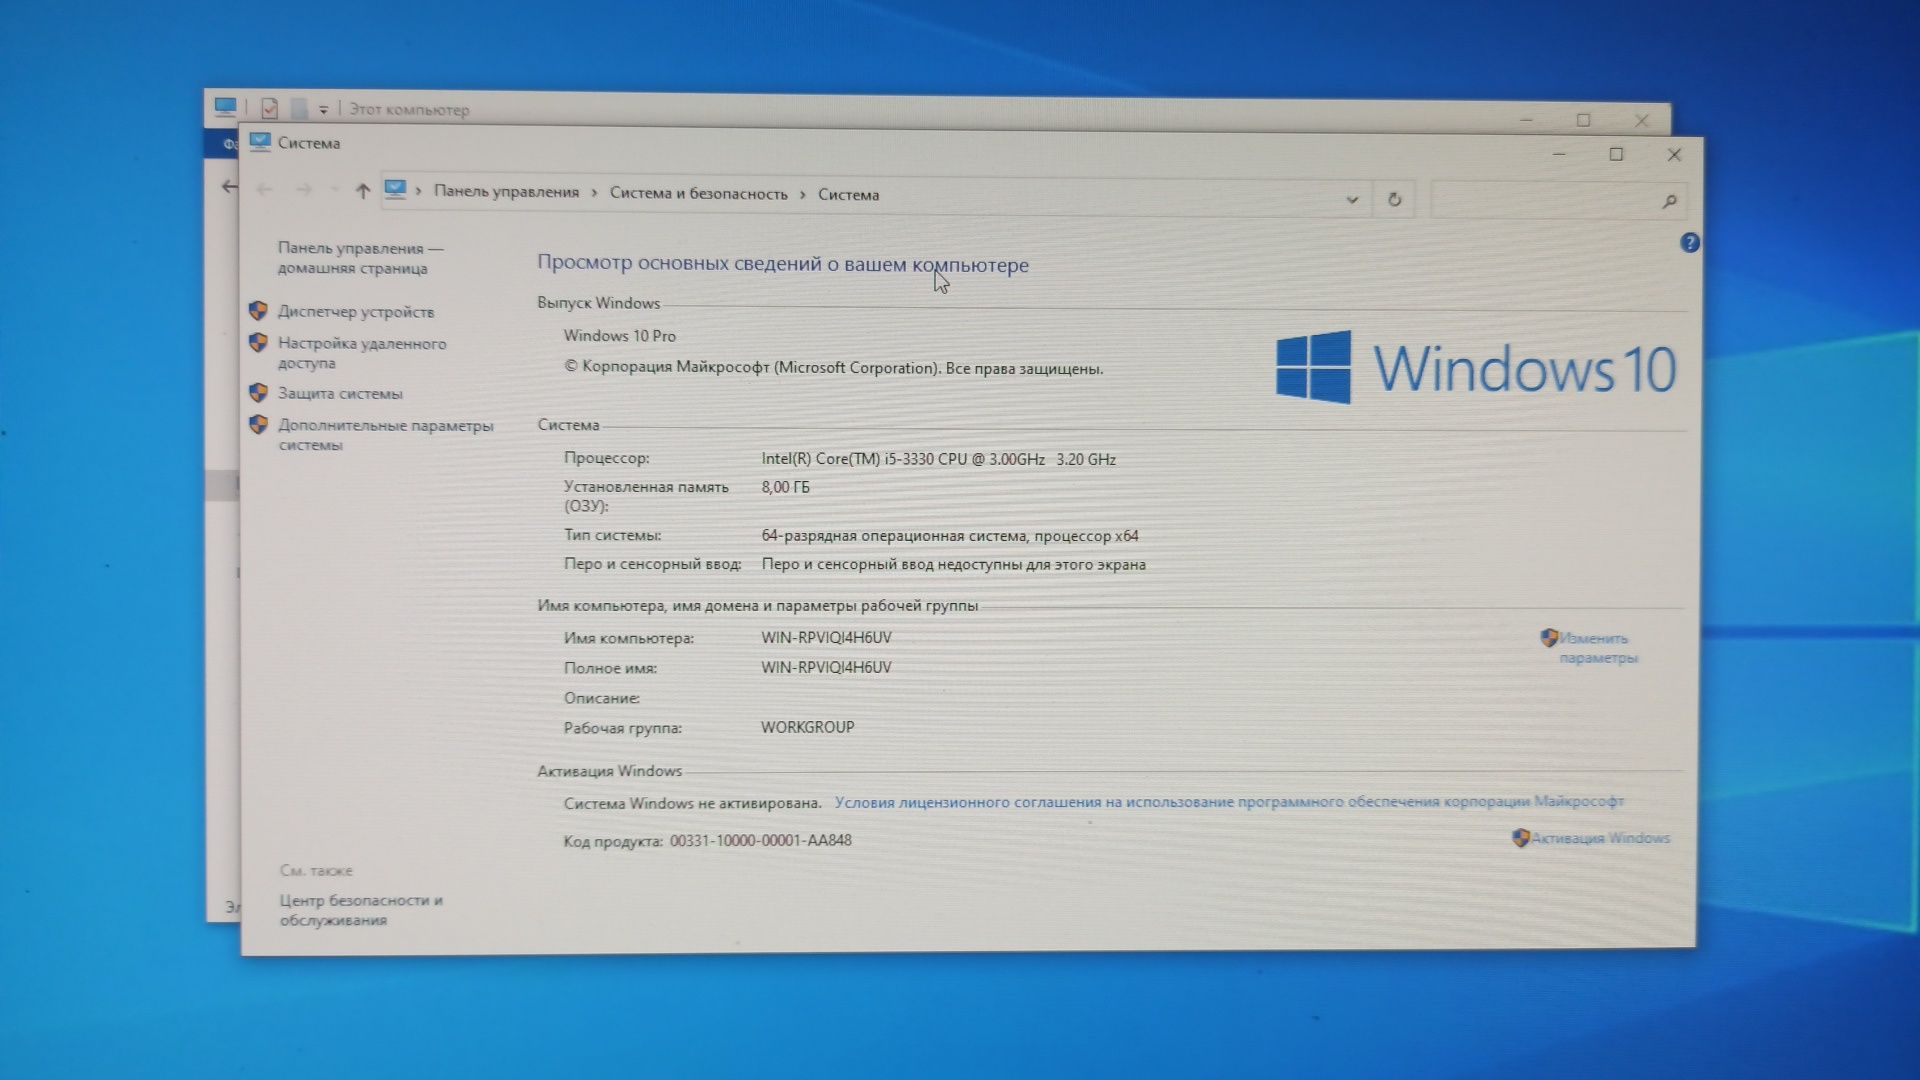
Task: Click shield icon next to Изменить параметры
Action: 1549,637
